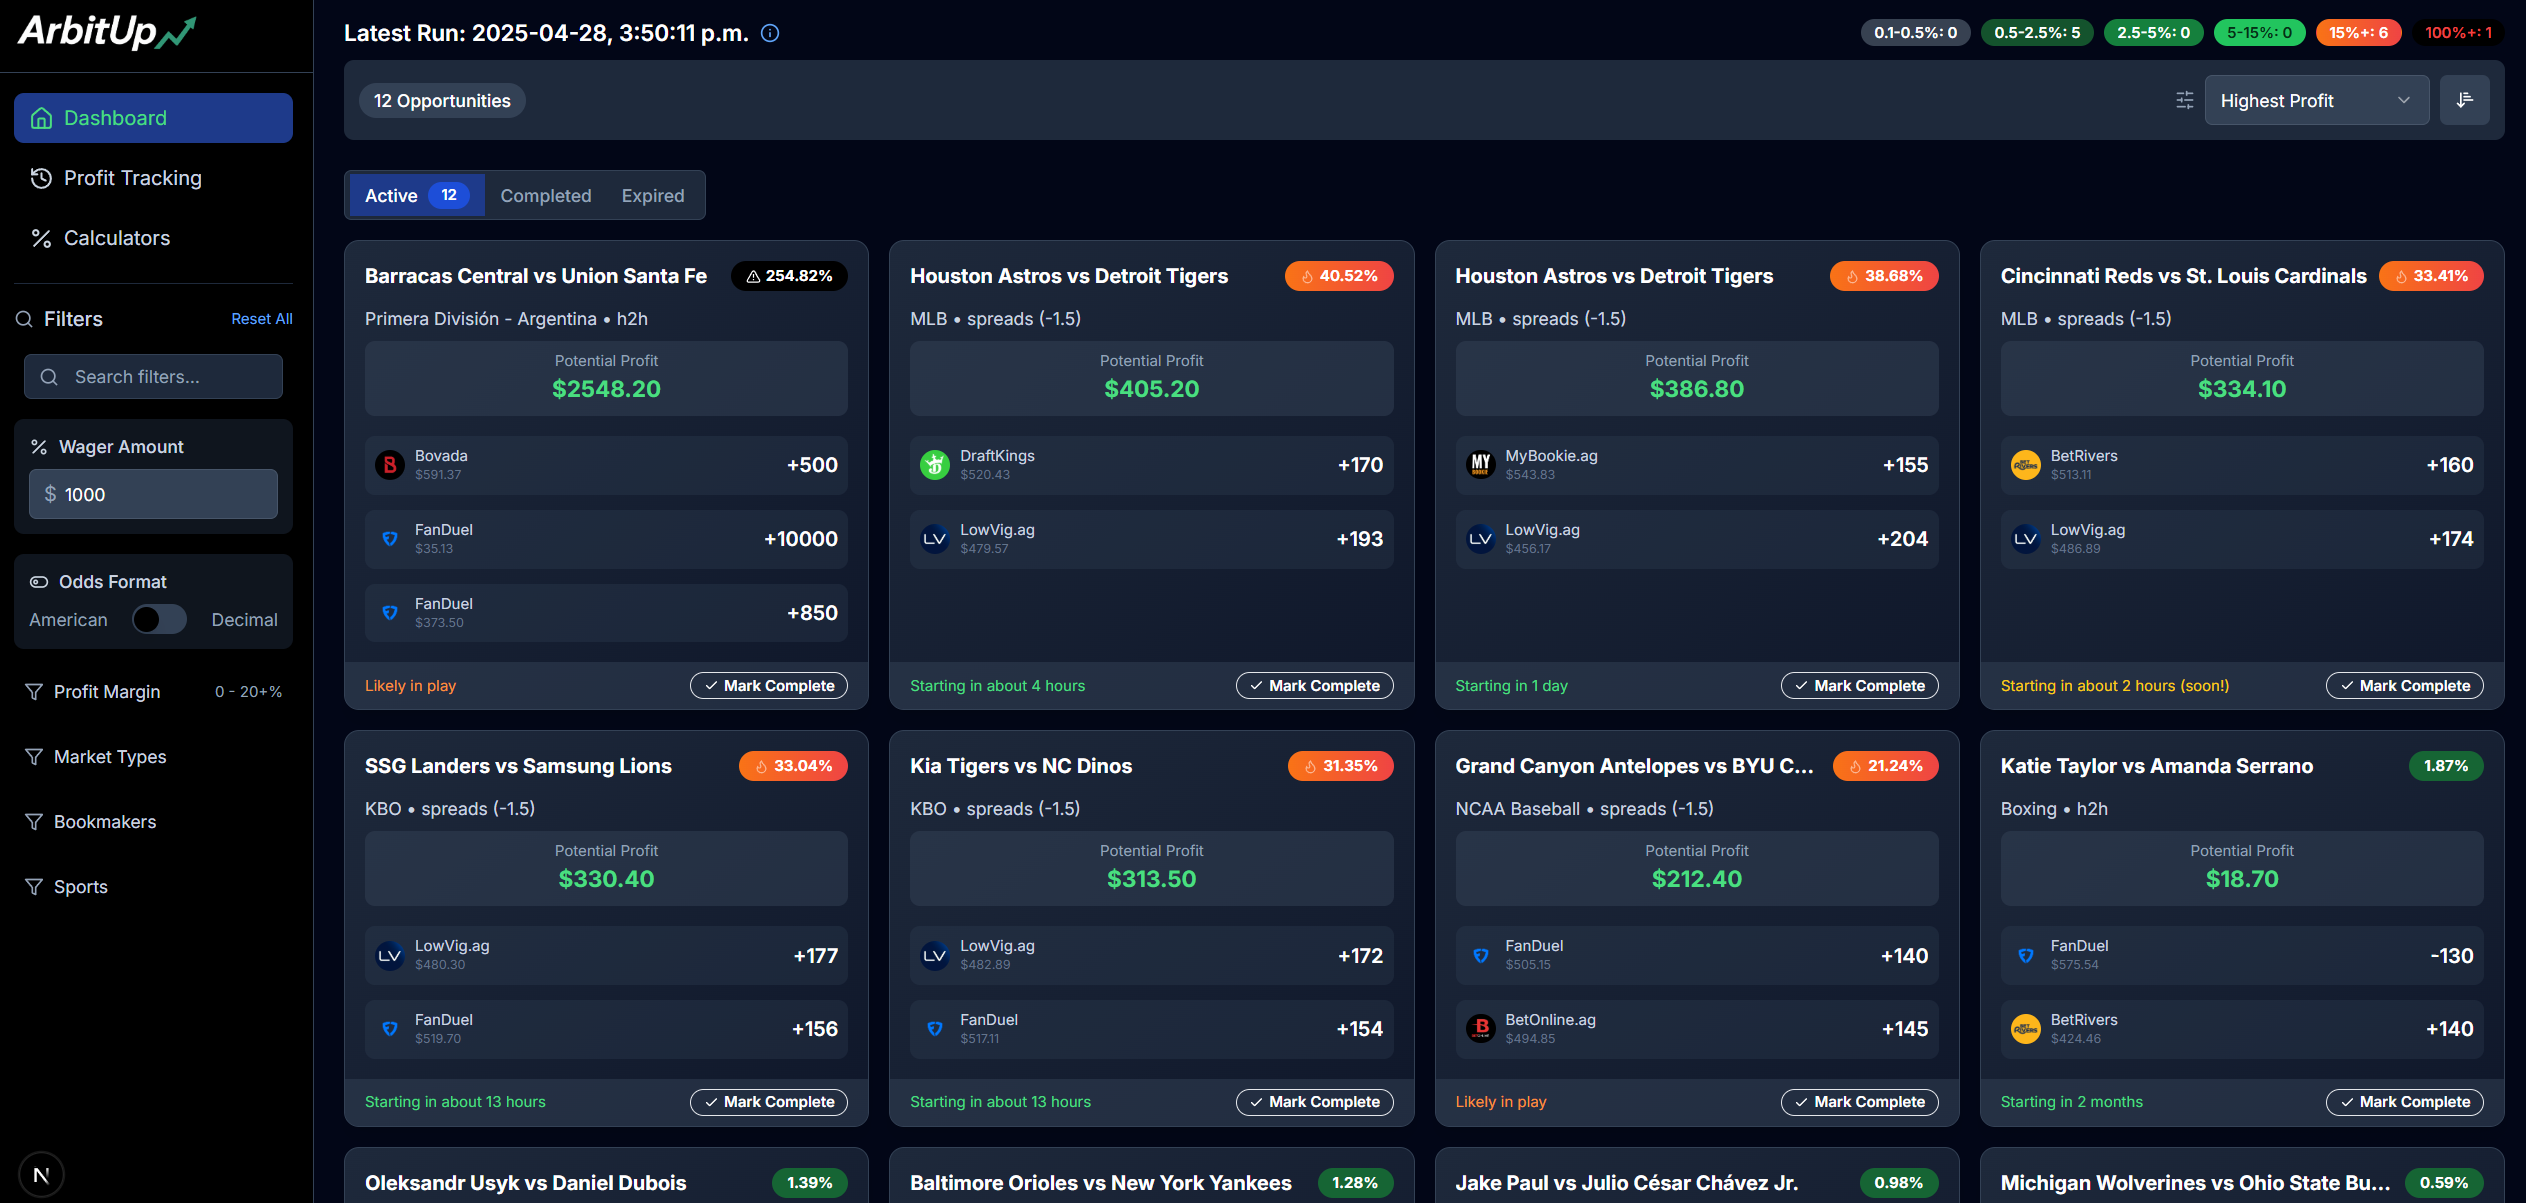Click the $2548.20 potential profit
2526x1203 pixels.
click(x=606, y=389)
